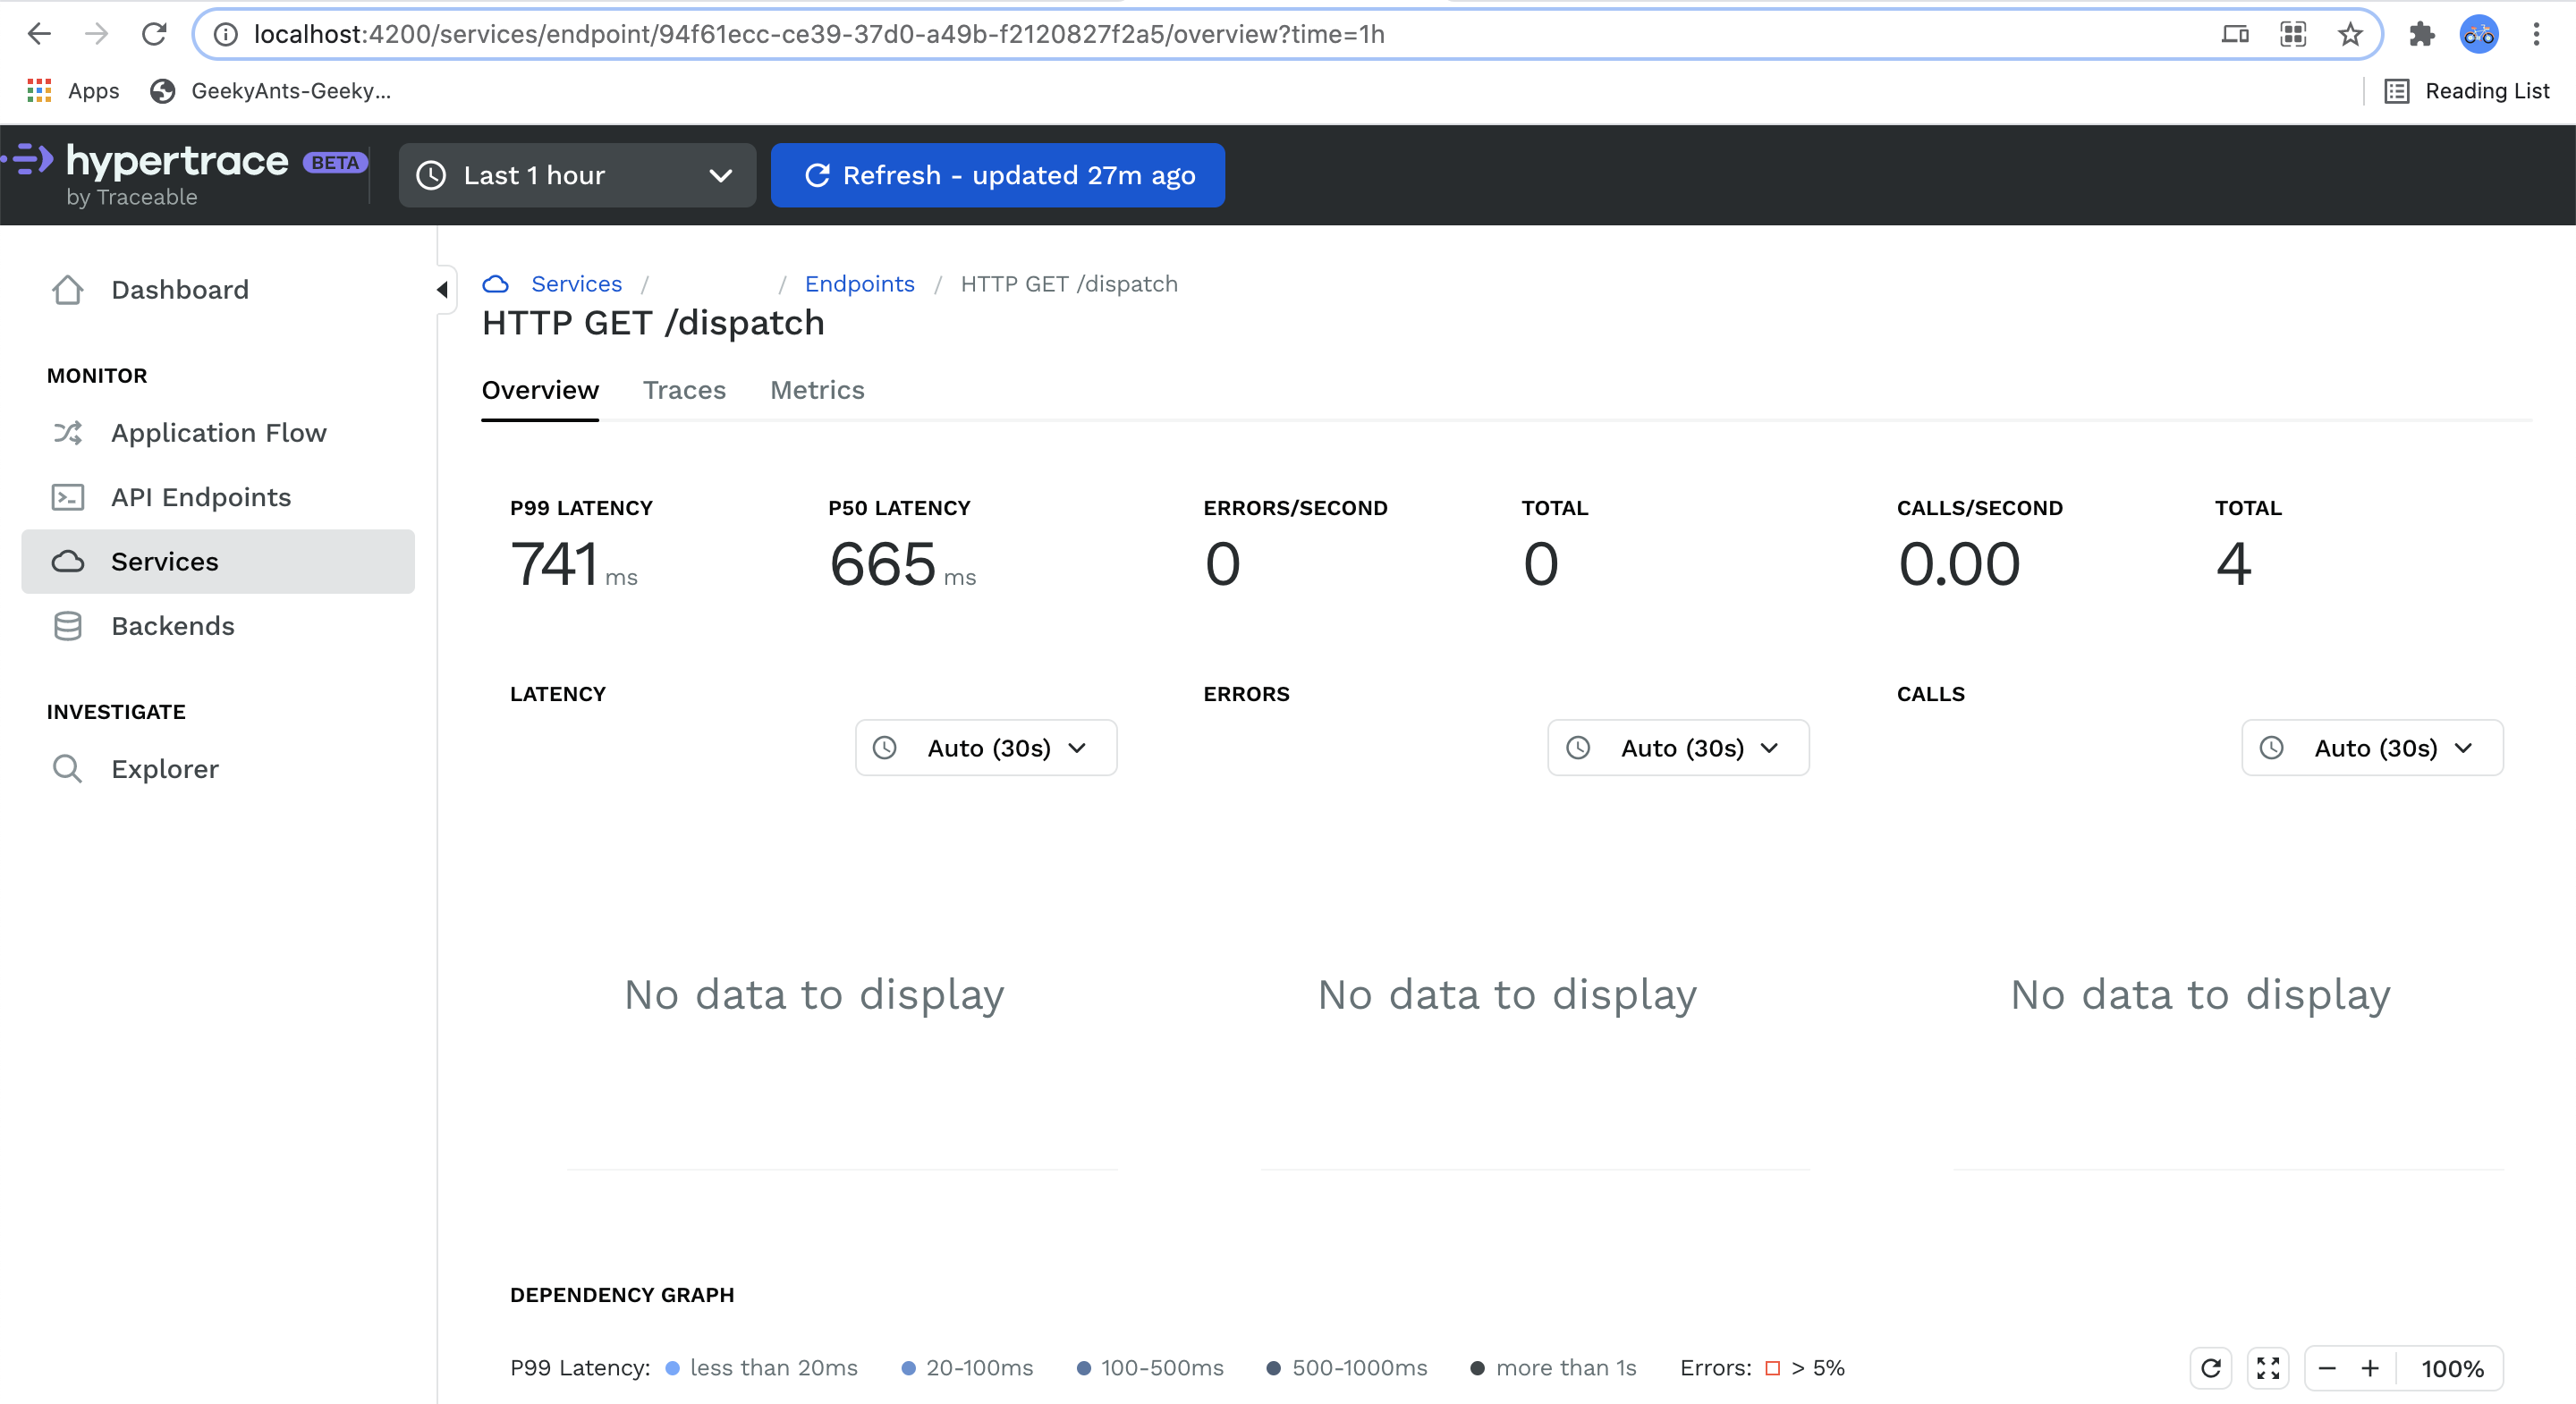Collapse the left navigation sidebar

point(442,290)
